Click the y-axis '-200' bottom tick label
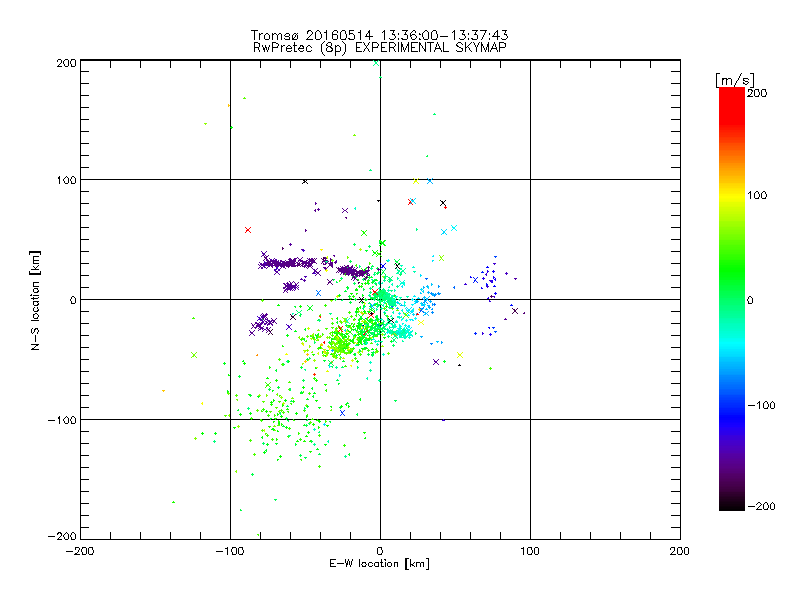 click(62, 536)
